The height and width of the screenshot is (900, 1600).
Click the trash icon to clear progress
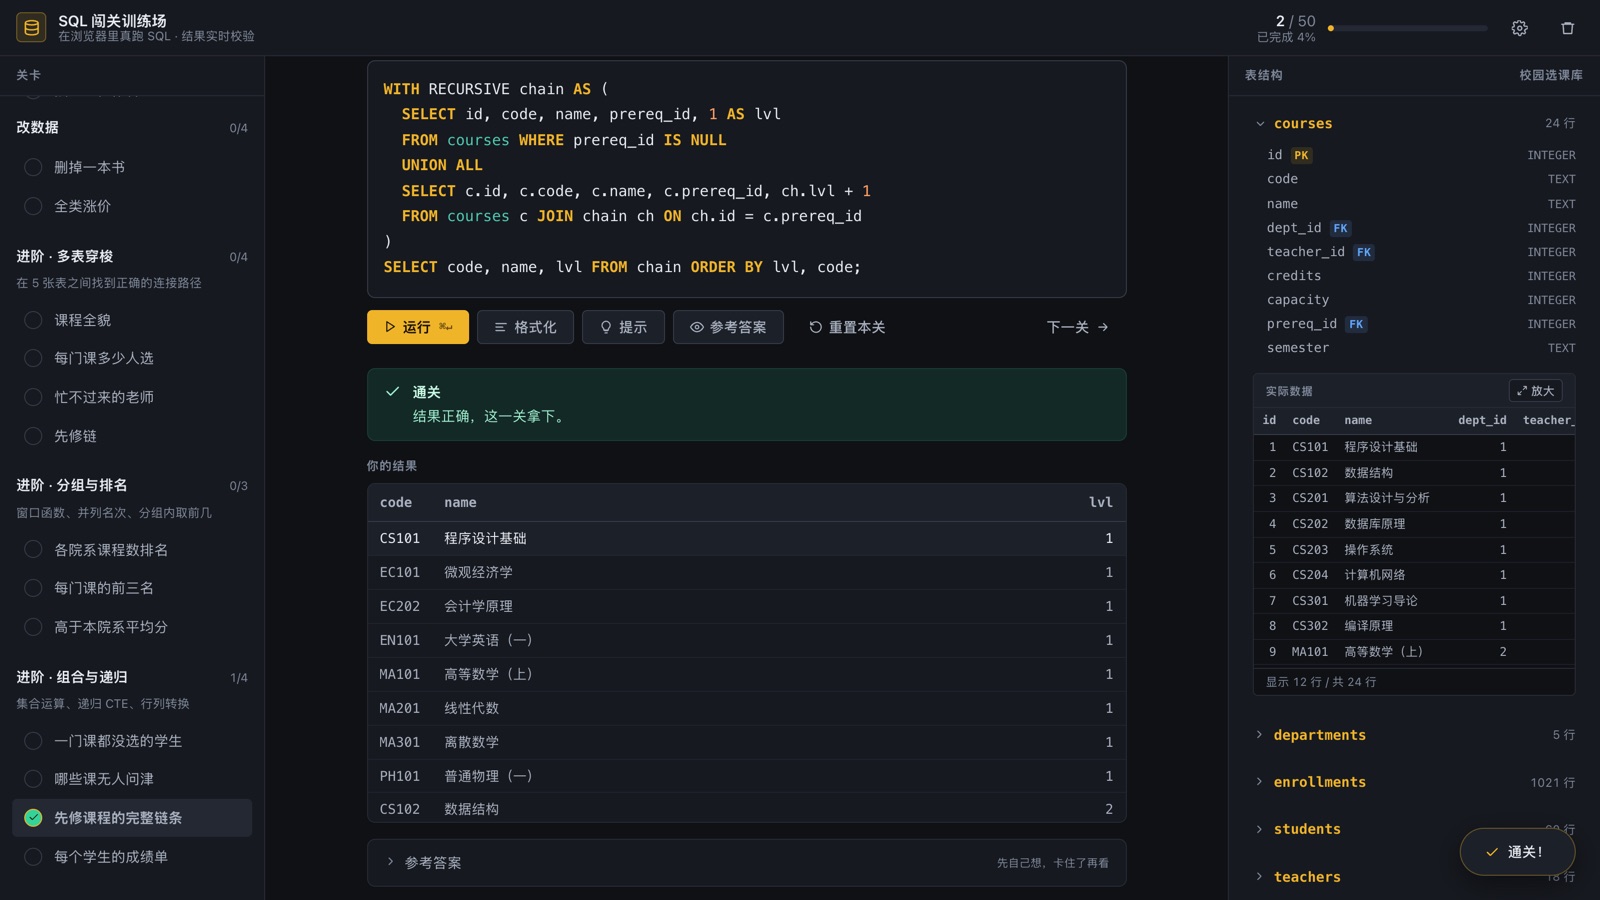coord(1567,28)
